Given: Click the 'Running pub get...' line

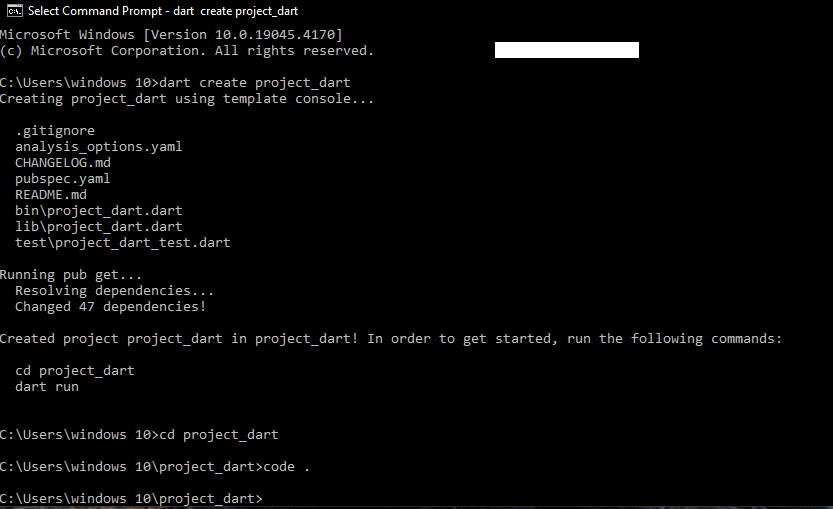Looking at the screenshot, I should pos(71,274).
